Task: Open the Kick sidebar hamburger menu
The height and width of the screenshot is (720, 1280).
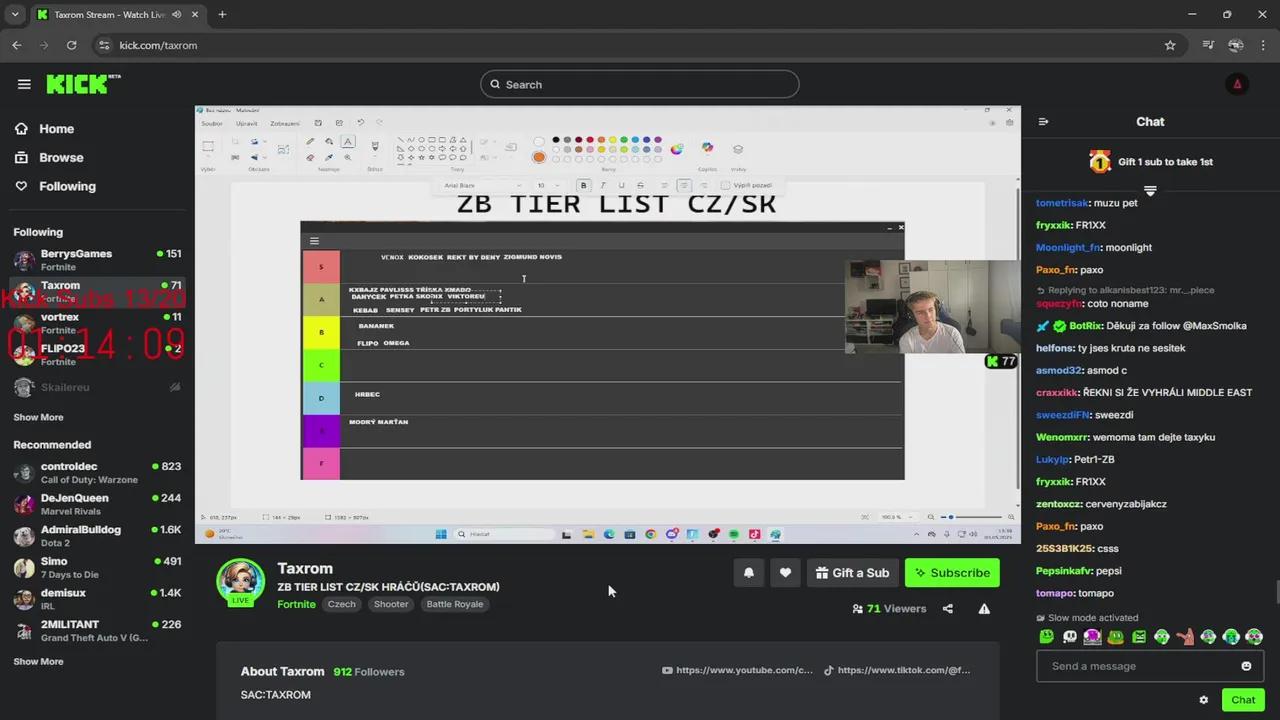Action: [24, 85]
